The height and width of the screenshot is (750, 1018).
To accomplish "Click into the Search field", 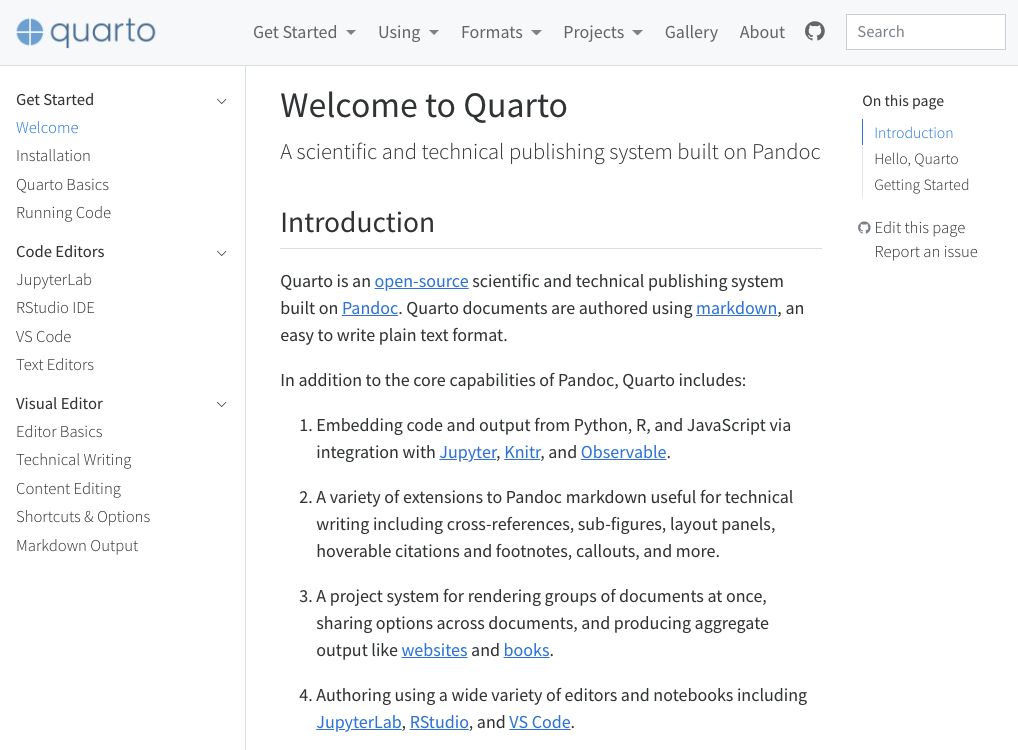I will pyautogui.click(x=925, y=32).
